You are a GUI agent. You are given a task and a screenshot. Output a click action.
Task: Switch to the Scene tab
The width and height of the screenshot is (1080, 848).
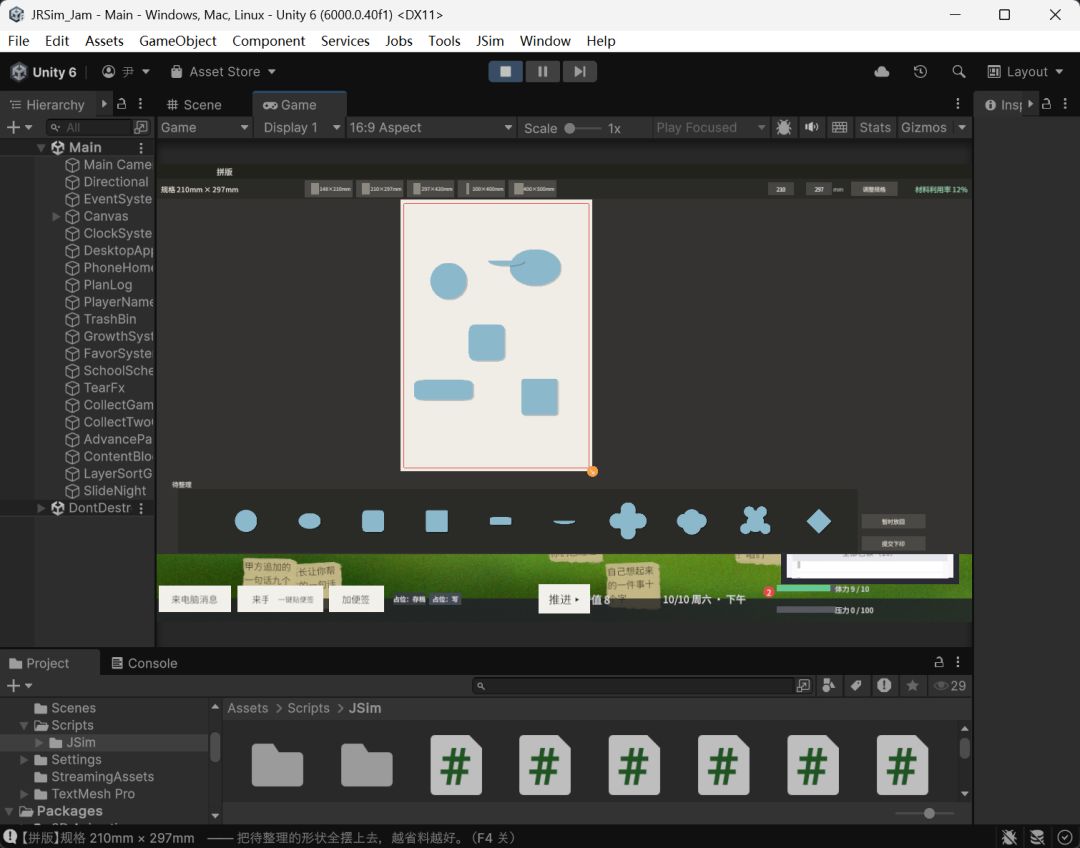tap(194, 105)
